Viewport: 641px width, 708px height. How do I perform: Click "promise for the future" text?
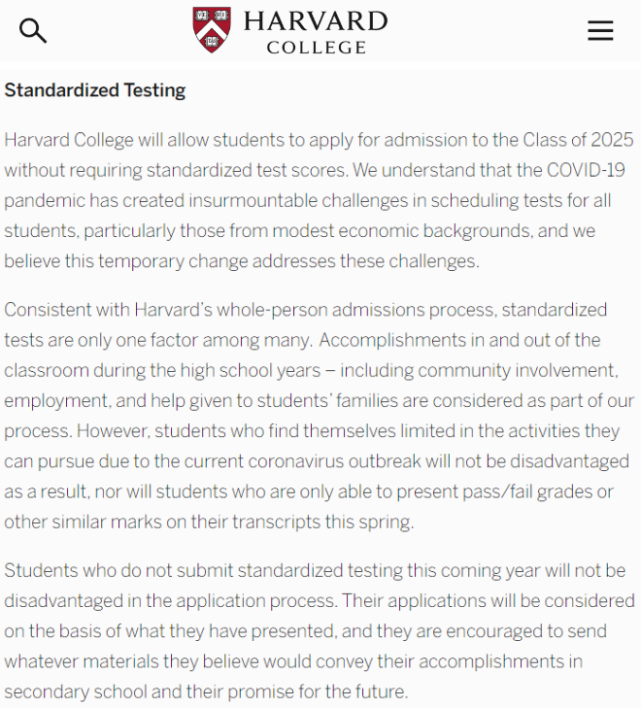click(319, 690)
